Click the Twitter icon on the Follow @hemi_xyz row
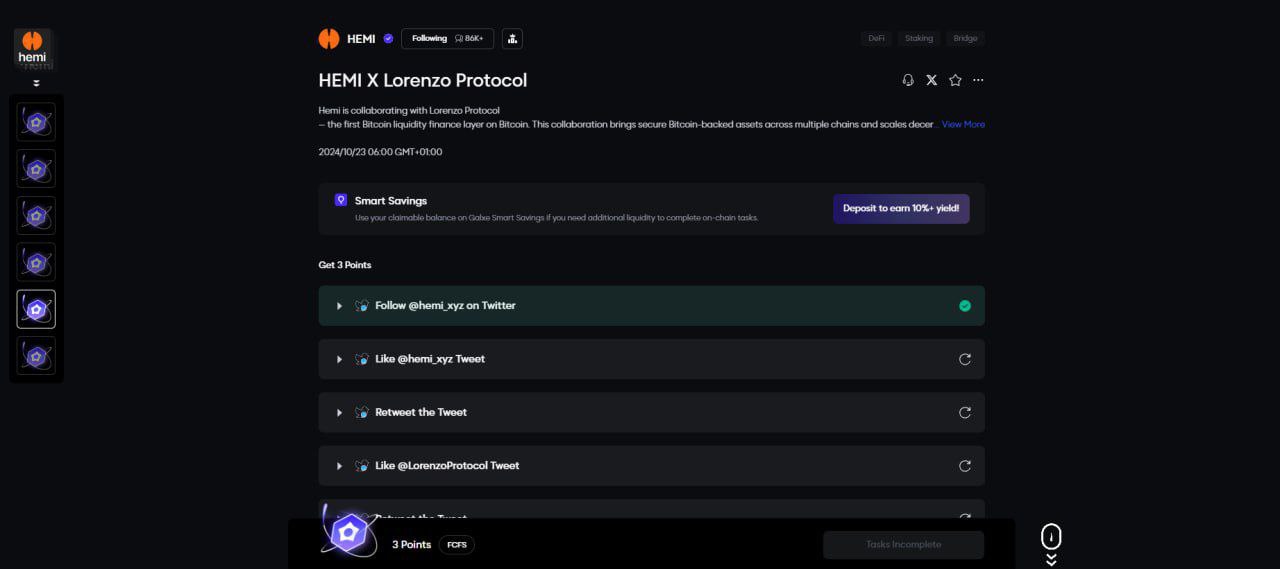The width and height of the screenshot is (1280, 569). pos(362,306)
